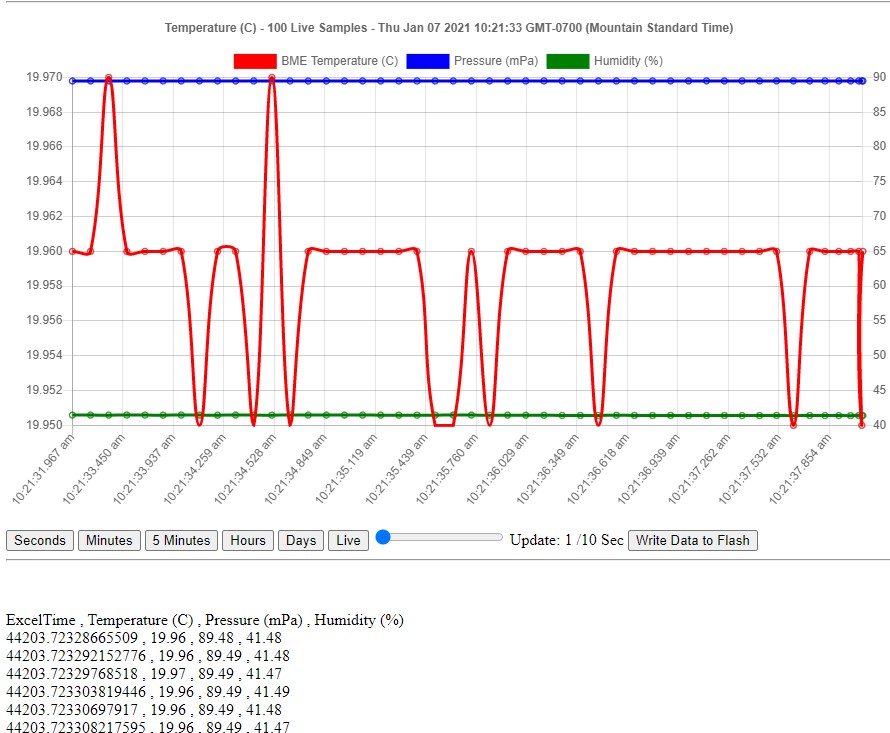
Task: Click the right axis value '90'
Action: pyautogui.click(x=879, y=77)
